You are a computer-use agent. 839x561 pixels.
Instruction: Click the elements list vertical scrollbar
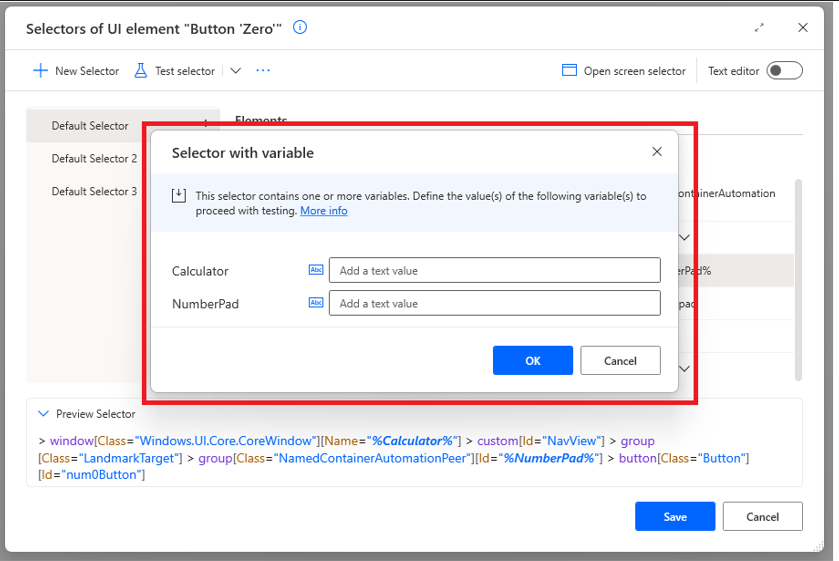pyautogui.click(x=798, y=279)
